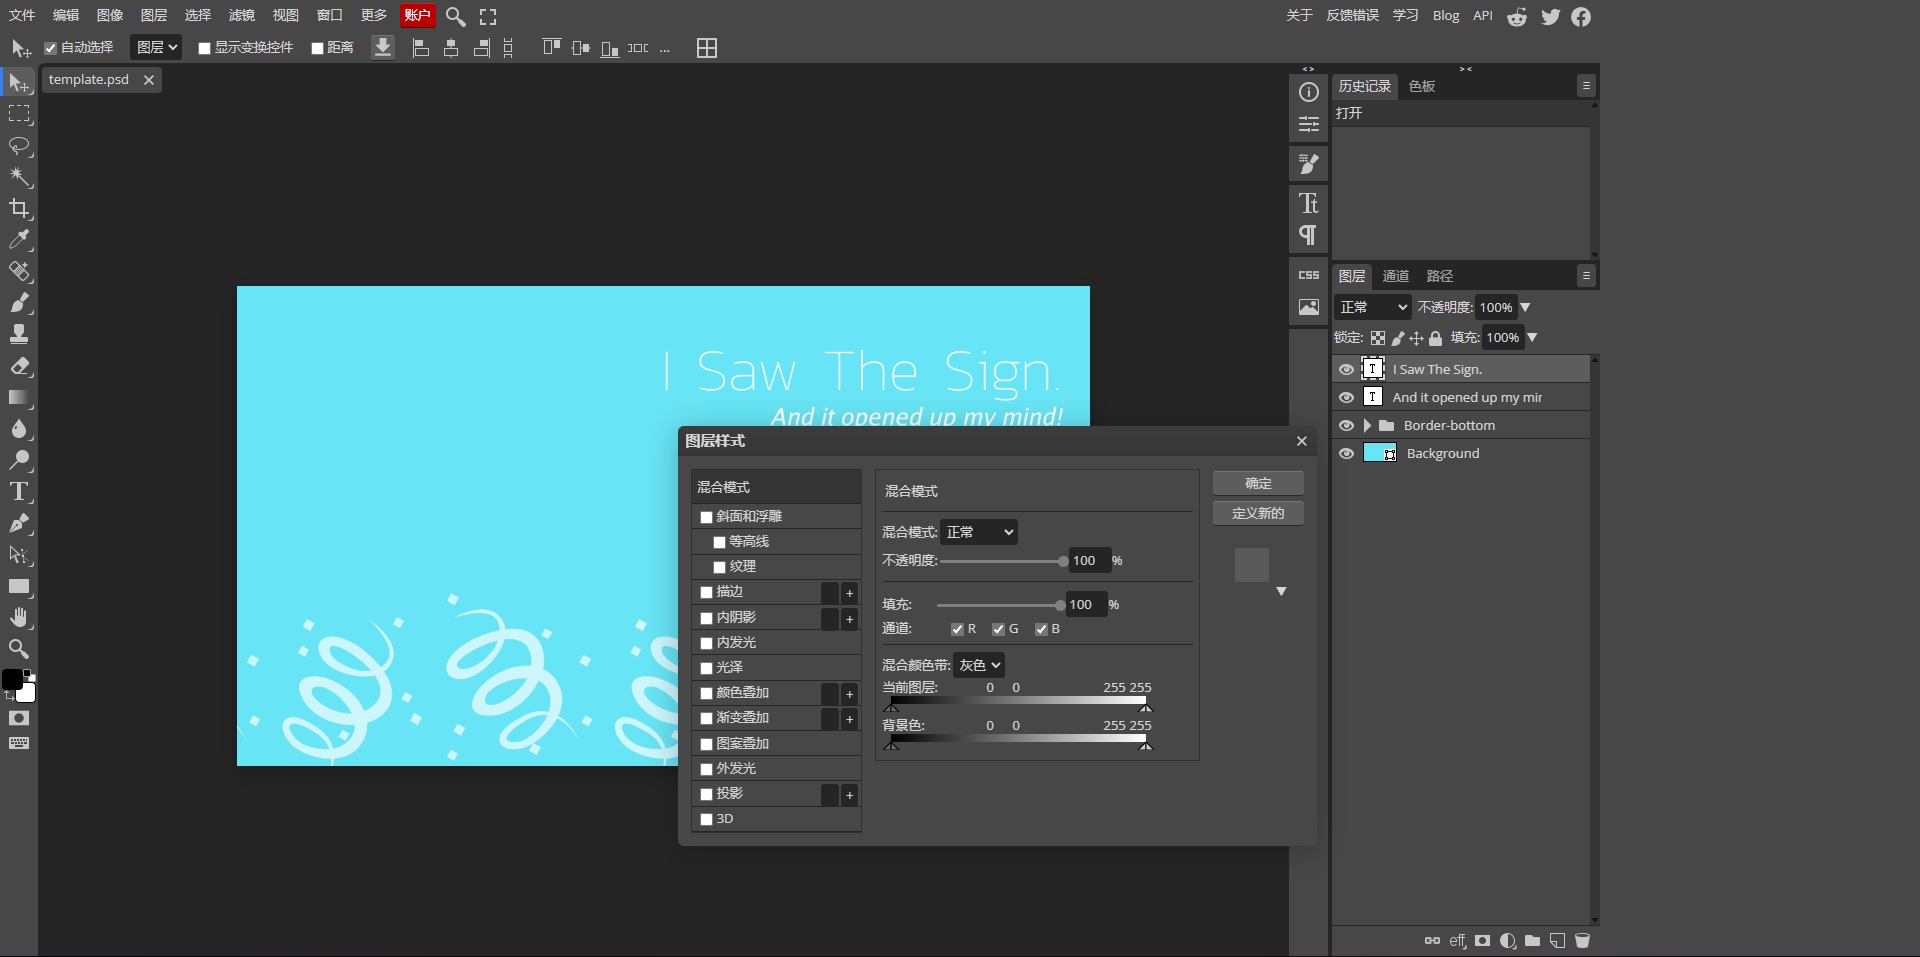The height and width of the screenshot is (957, 1920).
Task: Click the 定义新的 button
Action: click(x=1258, y=513)
